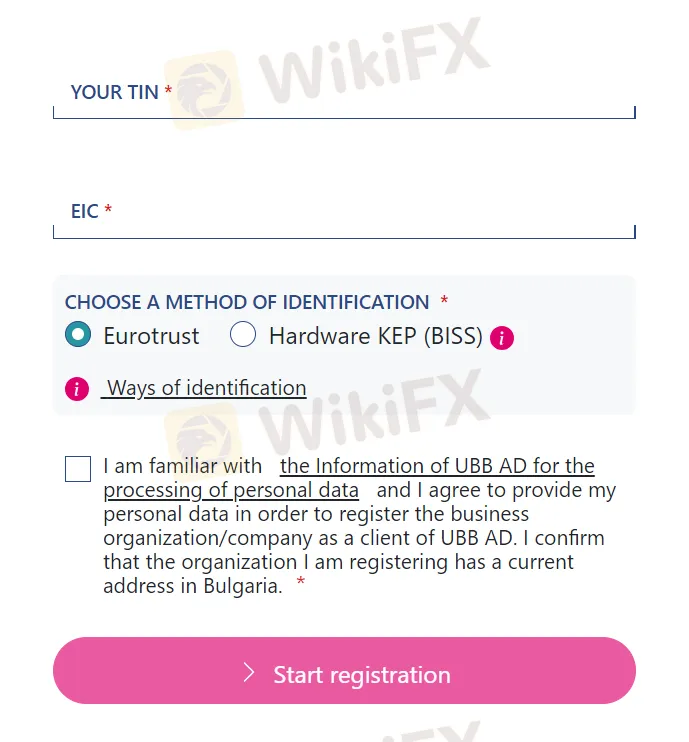Viewport: 689px width, 742px height.
Task: Tick the personal data consent checkbox
Action: click(x=78, y=468)
